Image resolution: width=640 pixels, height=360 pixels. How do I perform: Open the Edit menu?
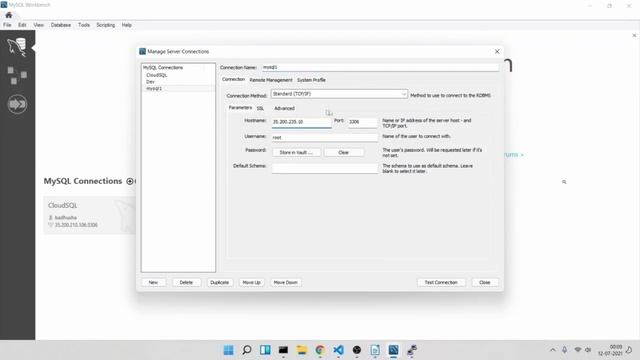(22, 25)
